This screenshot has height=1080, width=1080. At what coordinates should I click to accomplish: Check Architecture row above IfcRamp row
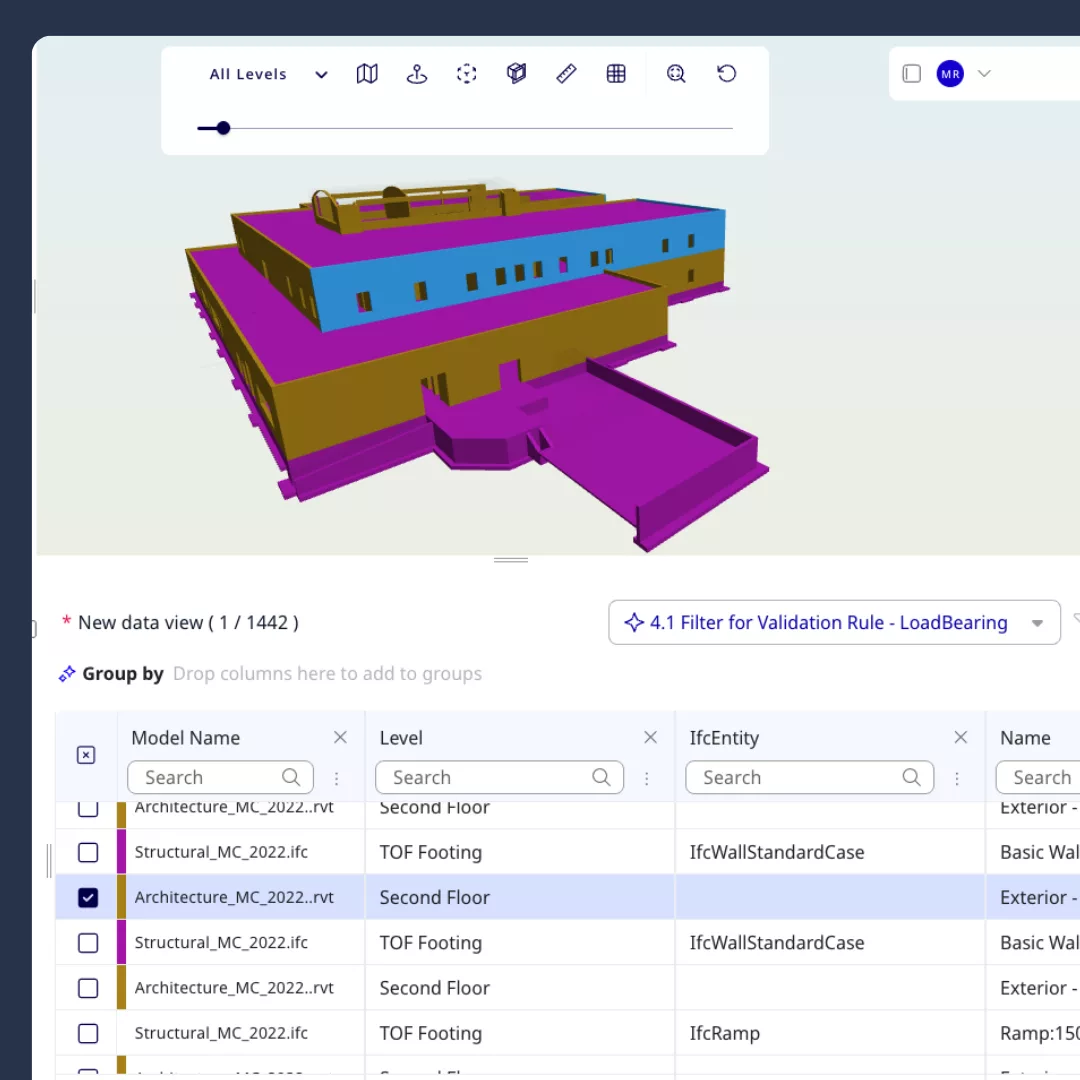(88, 988)
